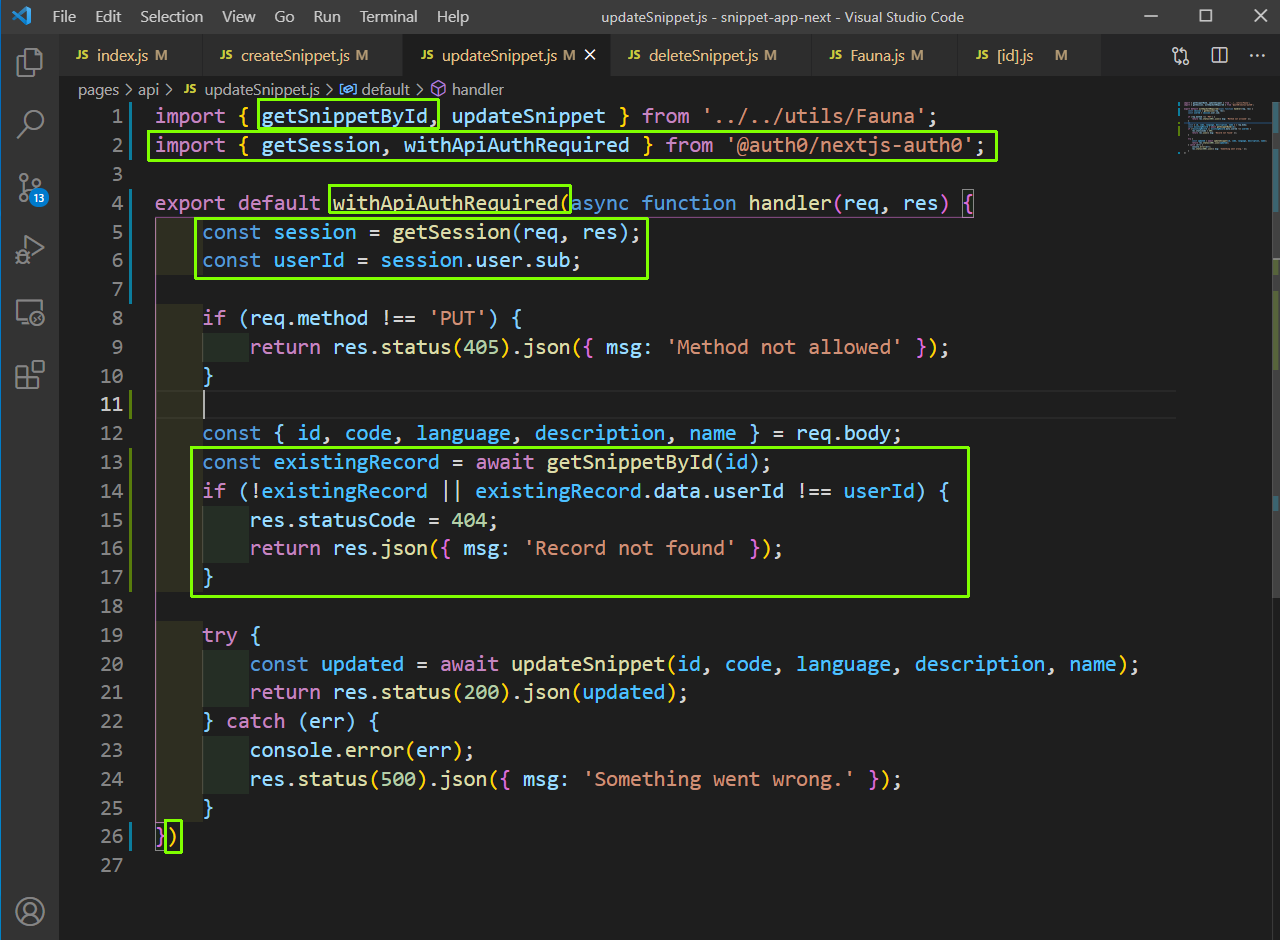Screen dimensions: 1280x940
Task: Click the Open Changes compare icon
Action: [1181, 56]
